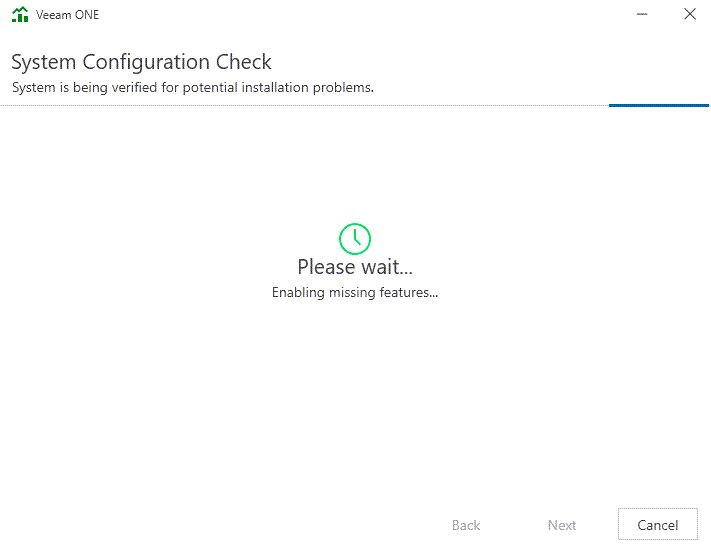
Task: Click the word "wait" in the message
Action: [x=385, y=267]
